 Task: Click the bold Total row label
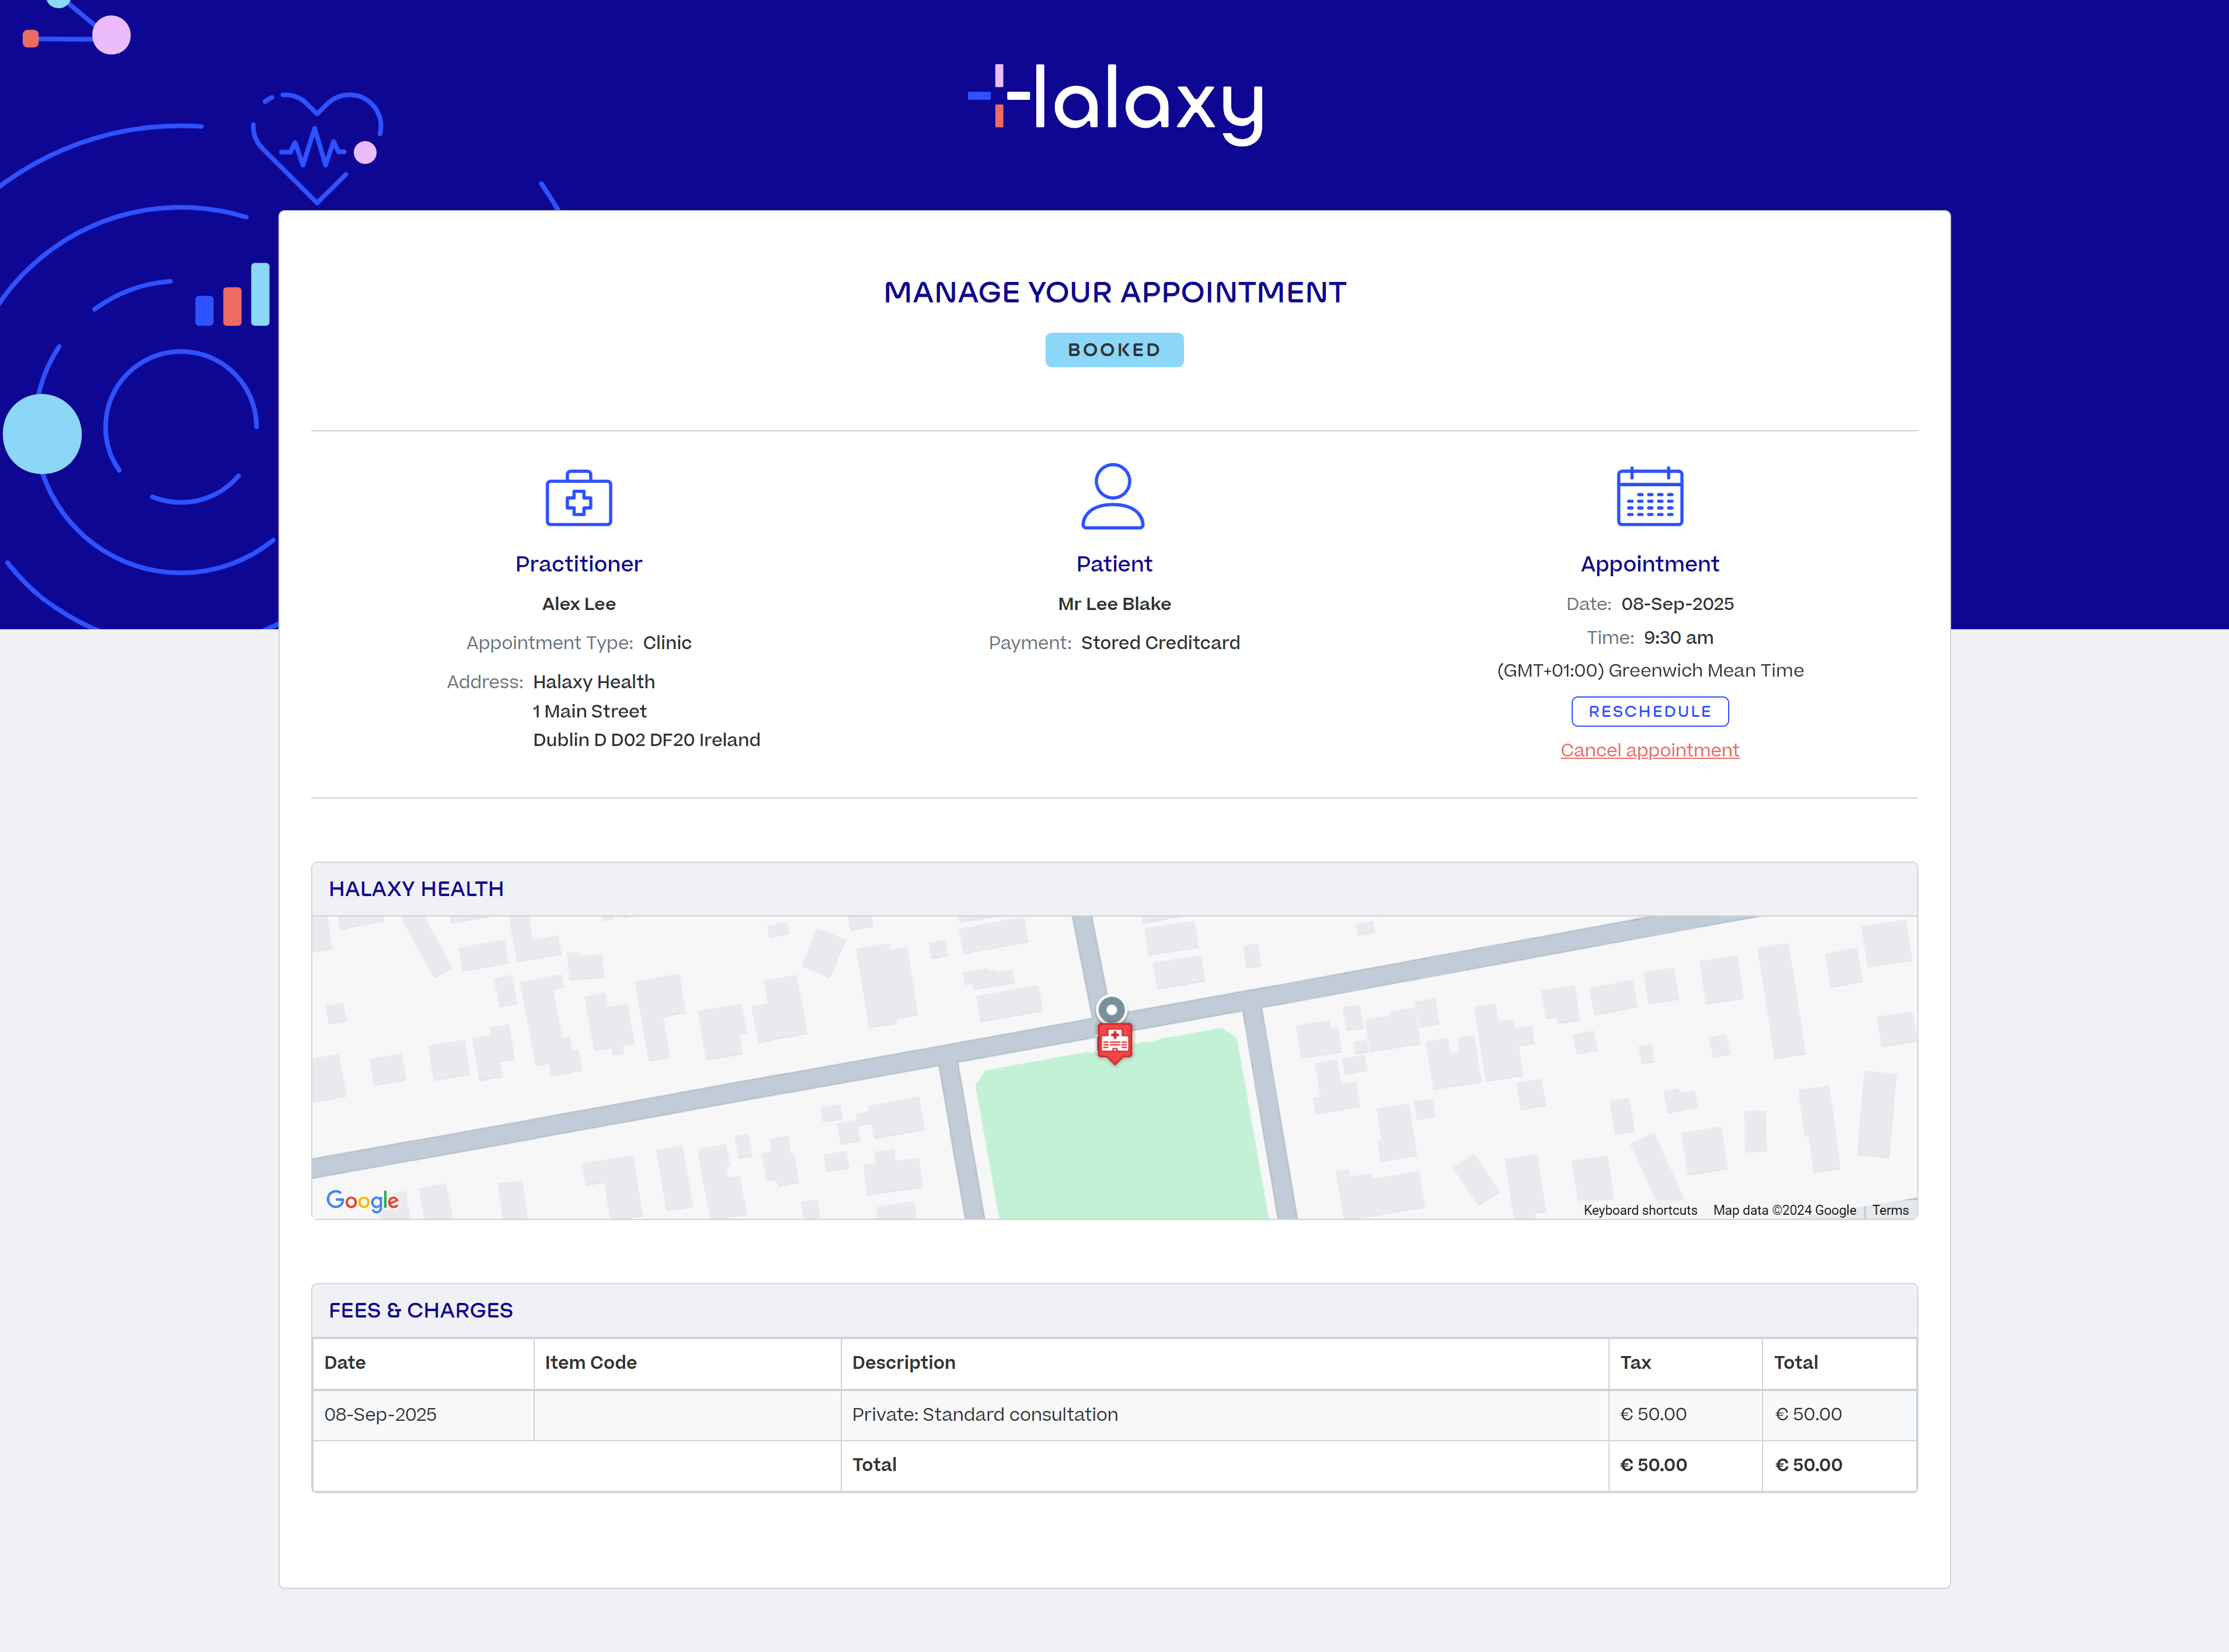click(874, 1464)
